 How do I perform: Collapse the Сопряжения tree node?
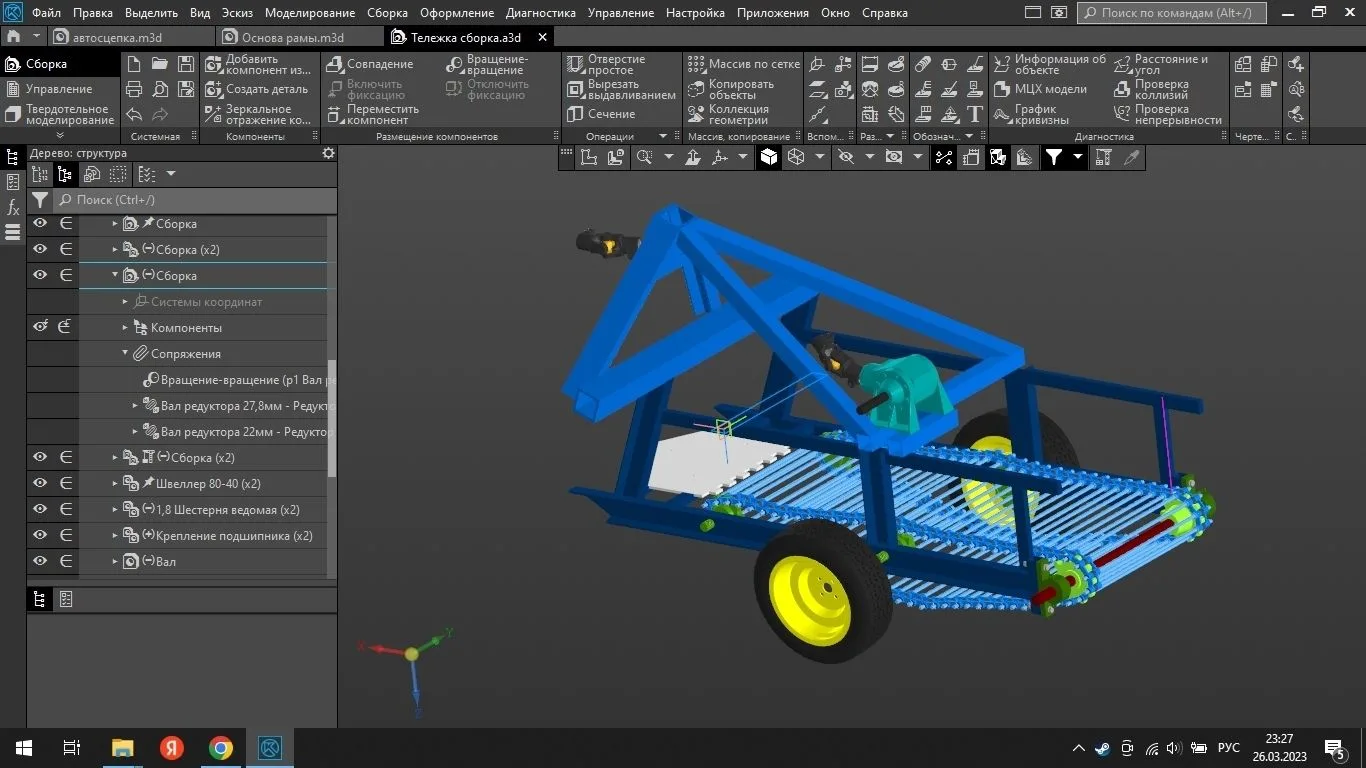(x=126, y=353)
